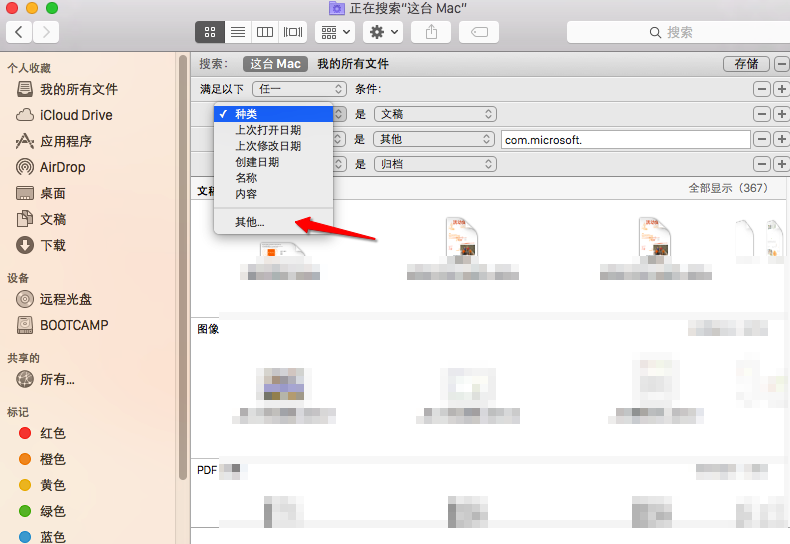Click the 存储 save search button

[746, 64]
